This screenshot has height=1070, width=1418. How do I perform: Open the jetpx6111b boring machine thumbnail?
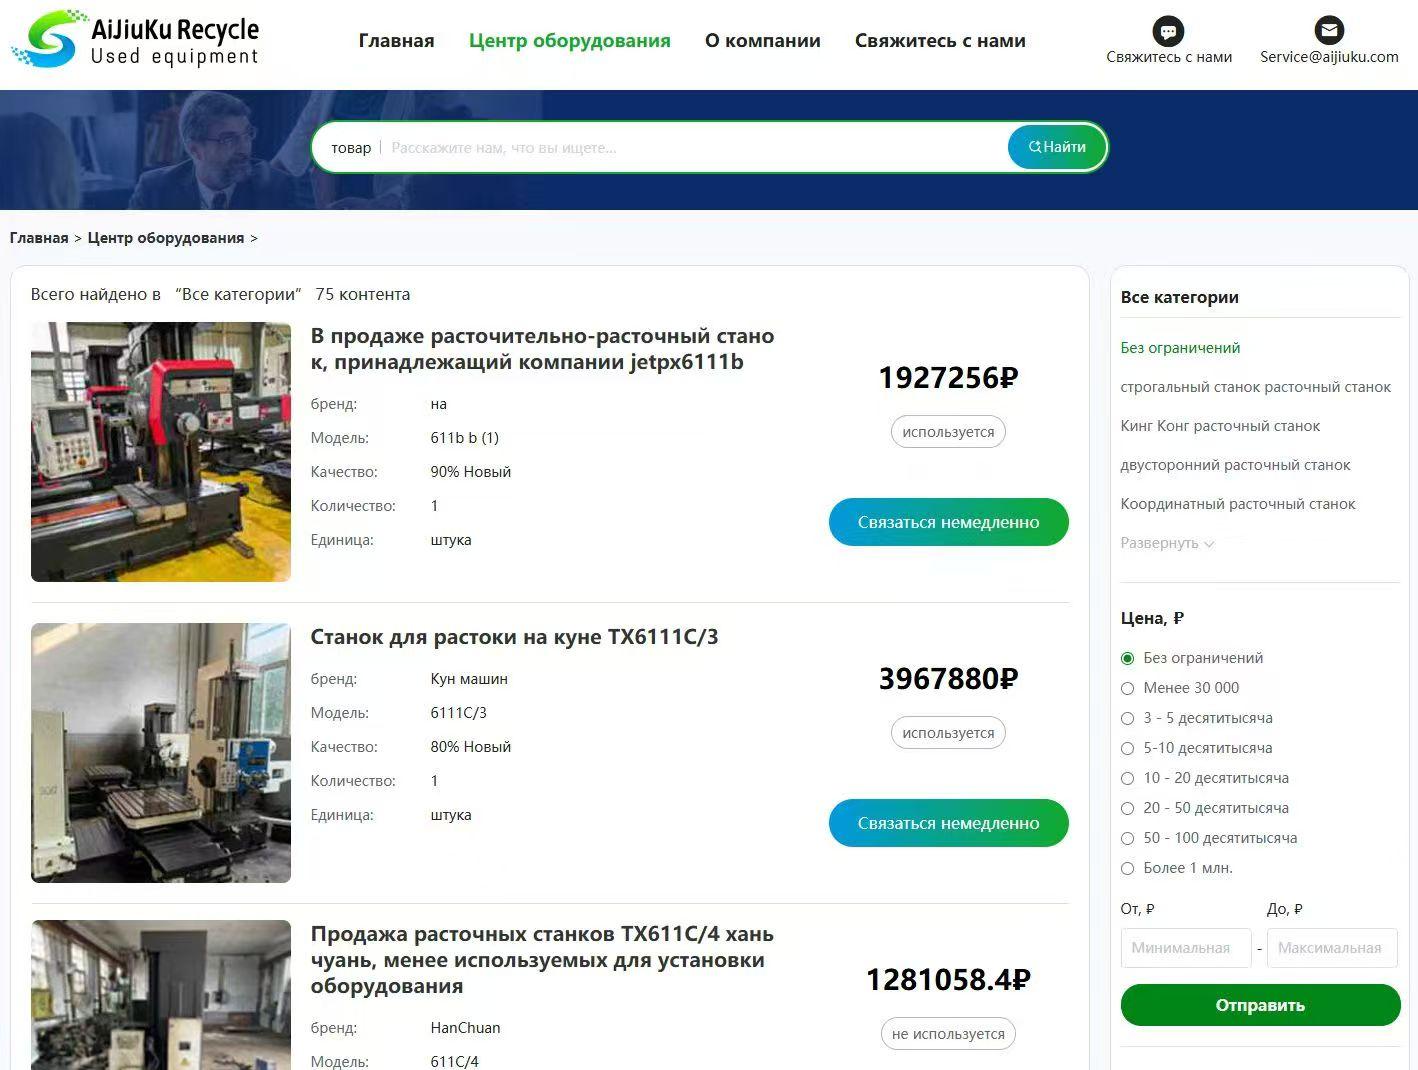pos(161,452)
